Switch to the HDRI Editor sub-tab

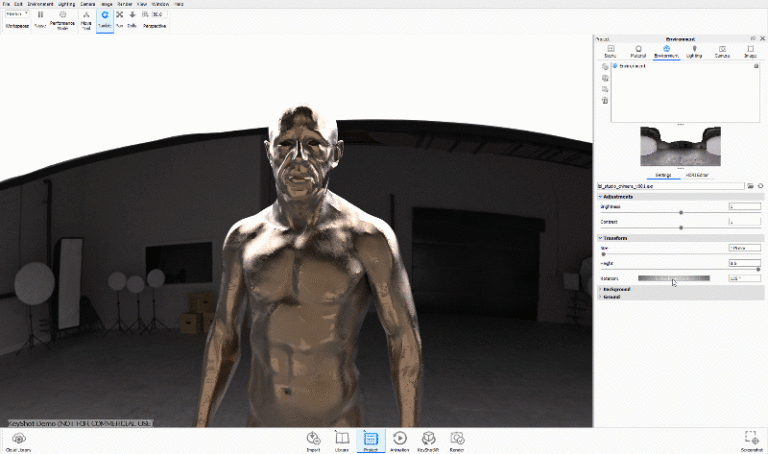pyautogui.click(x=696, y=175)
